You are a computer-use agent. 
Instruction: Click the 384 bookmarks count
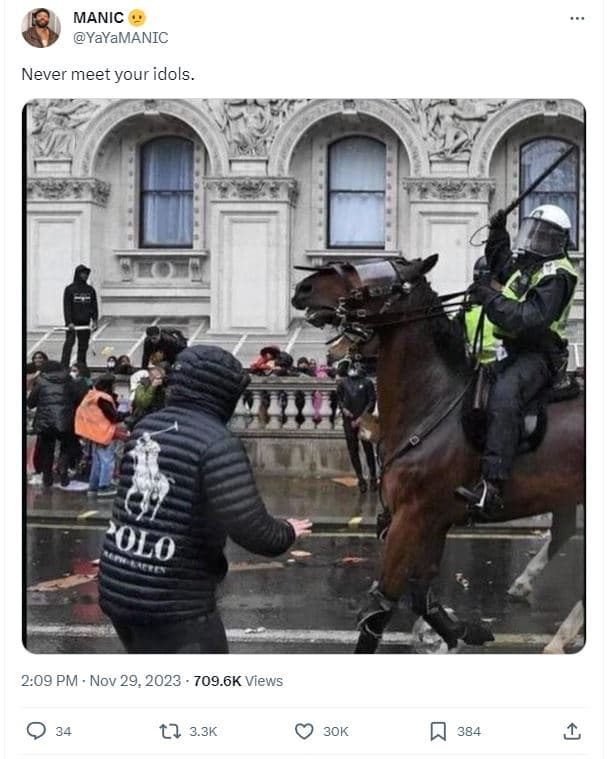468,731
